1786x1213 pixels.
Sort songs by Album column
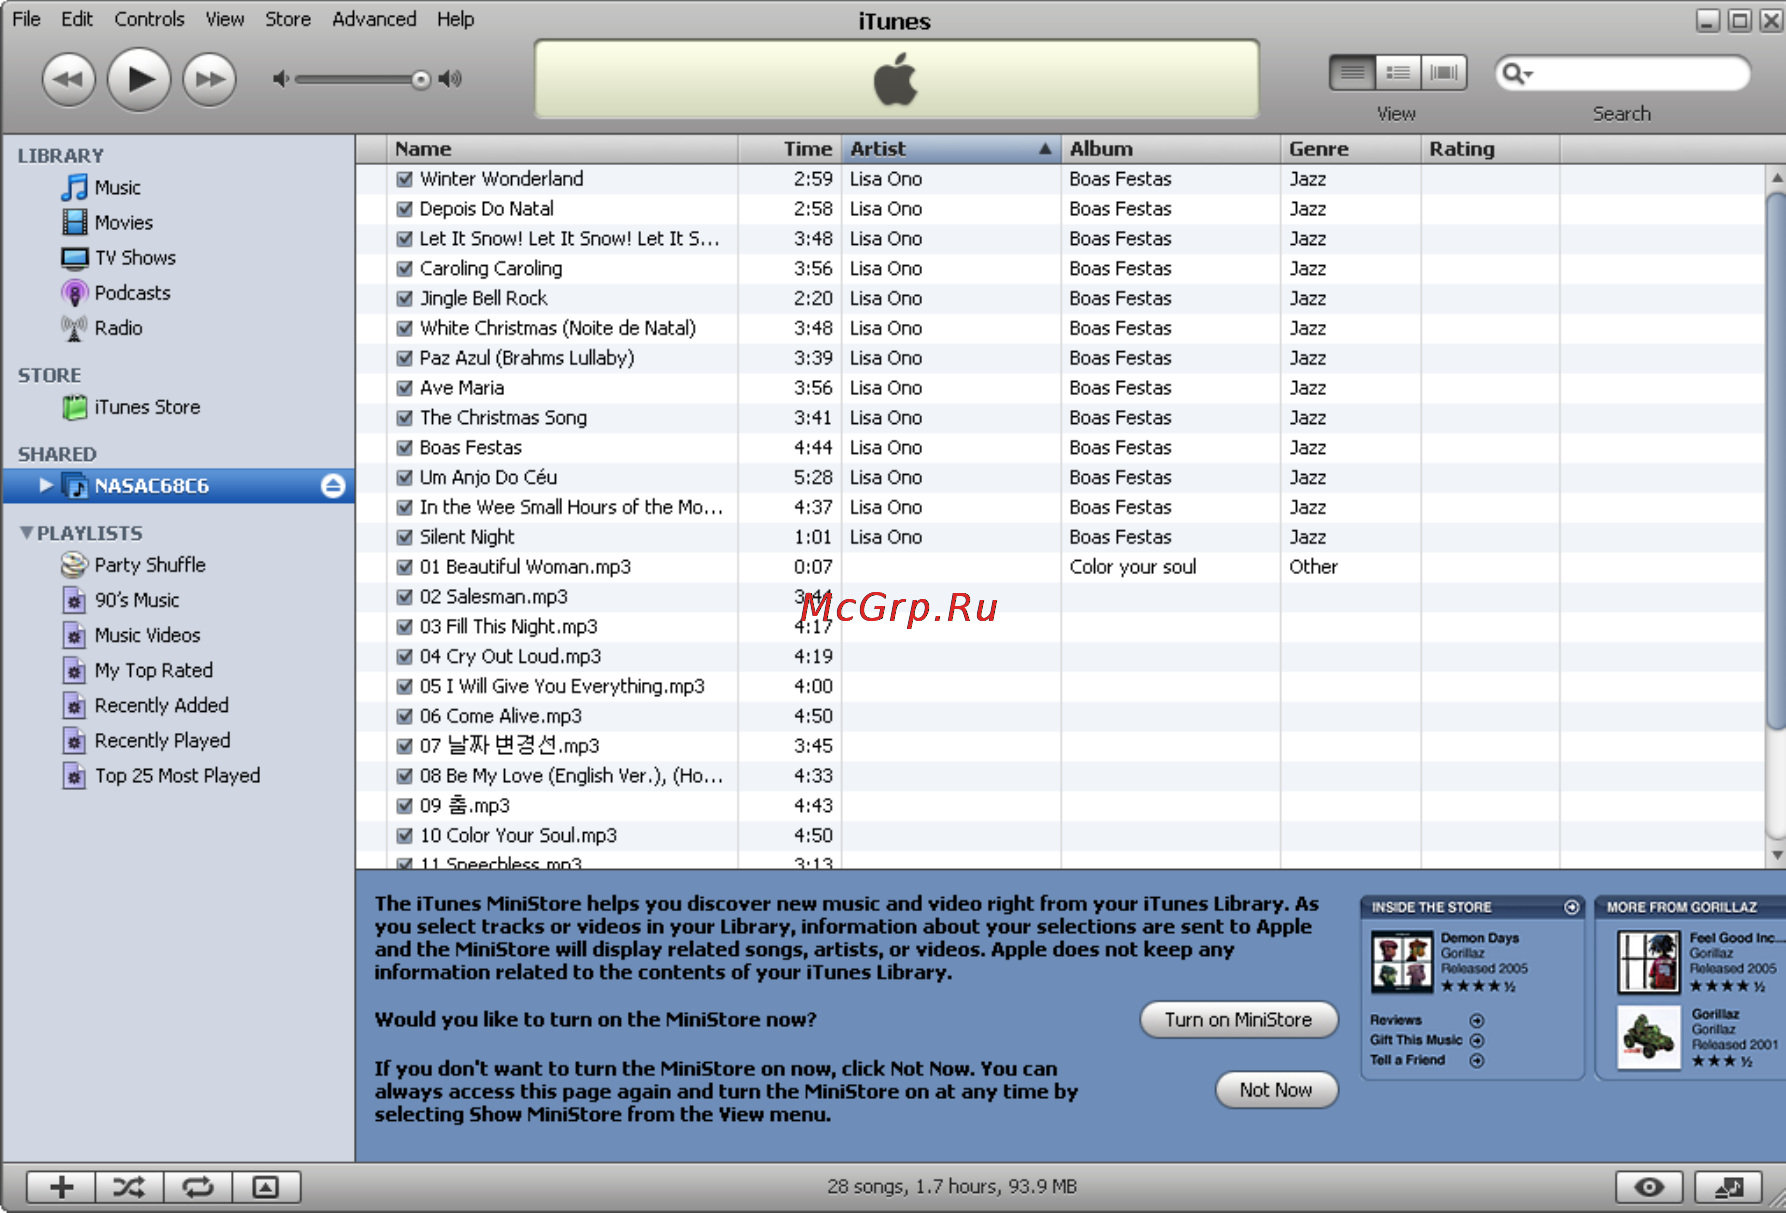[x=1170, y=149]
